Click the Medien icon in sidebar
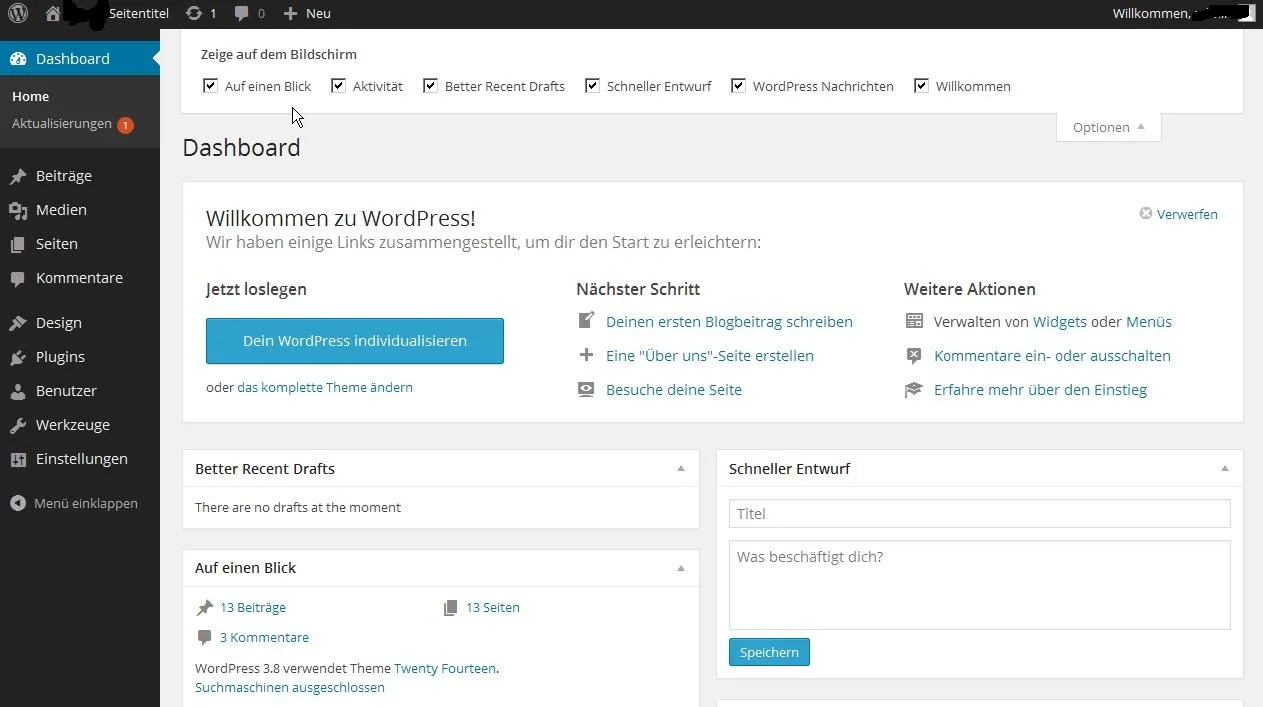This screenshot has width=1263, height=707. tap(18, 210)
